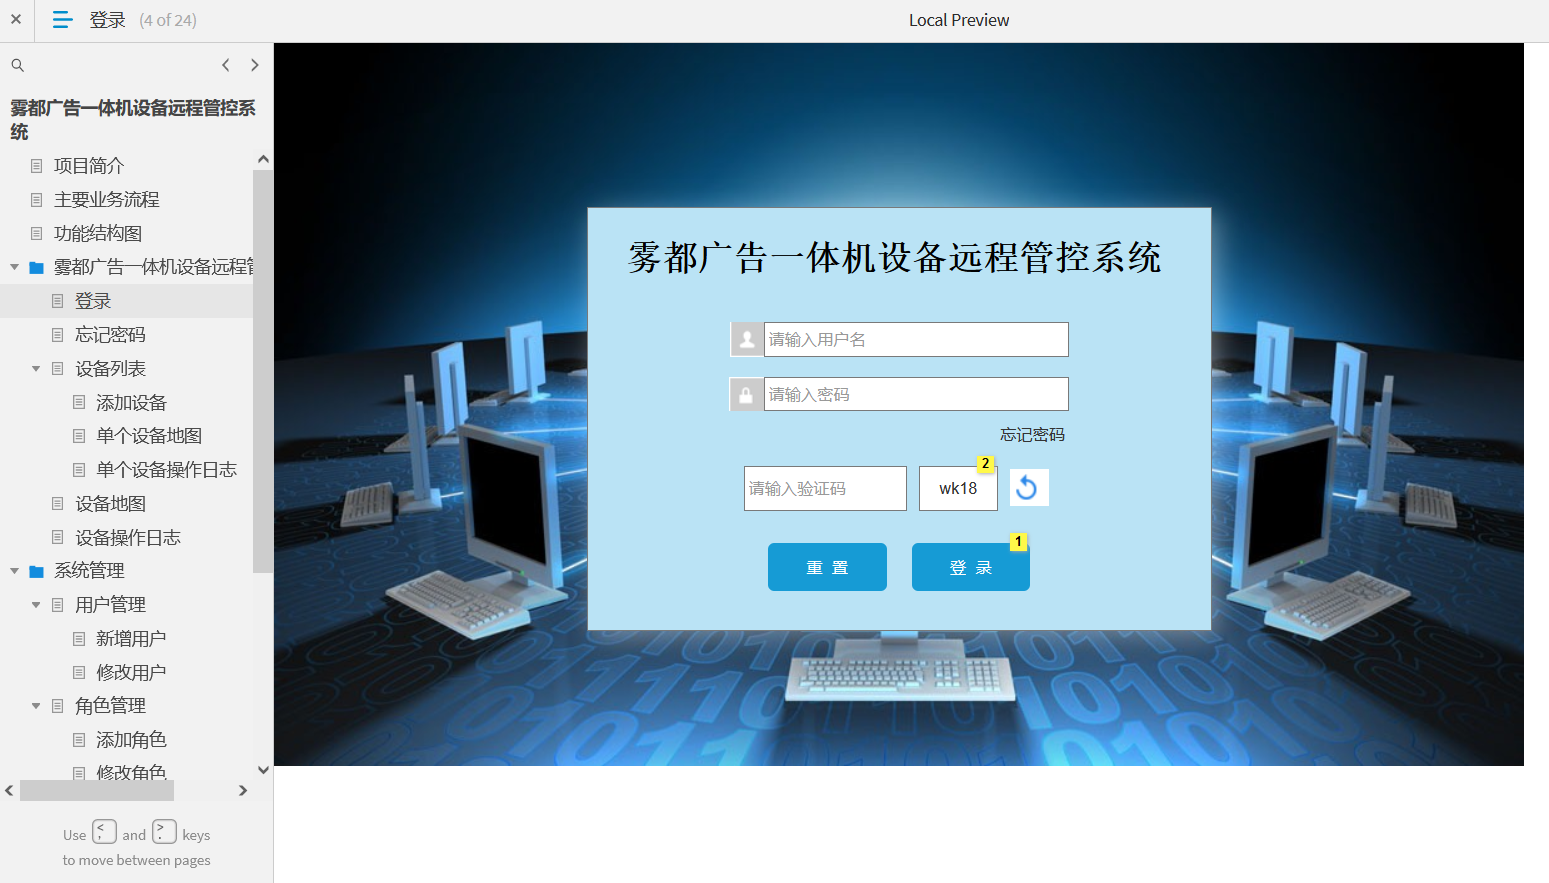Open the 主要业务流程 page
The height and width of the screenshot is (883, 1549).
(x=107, y=200)
